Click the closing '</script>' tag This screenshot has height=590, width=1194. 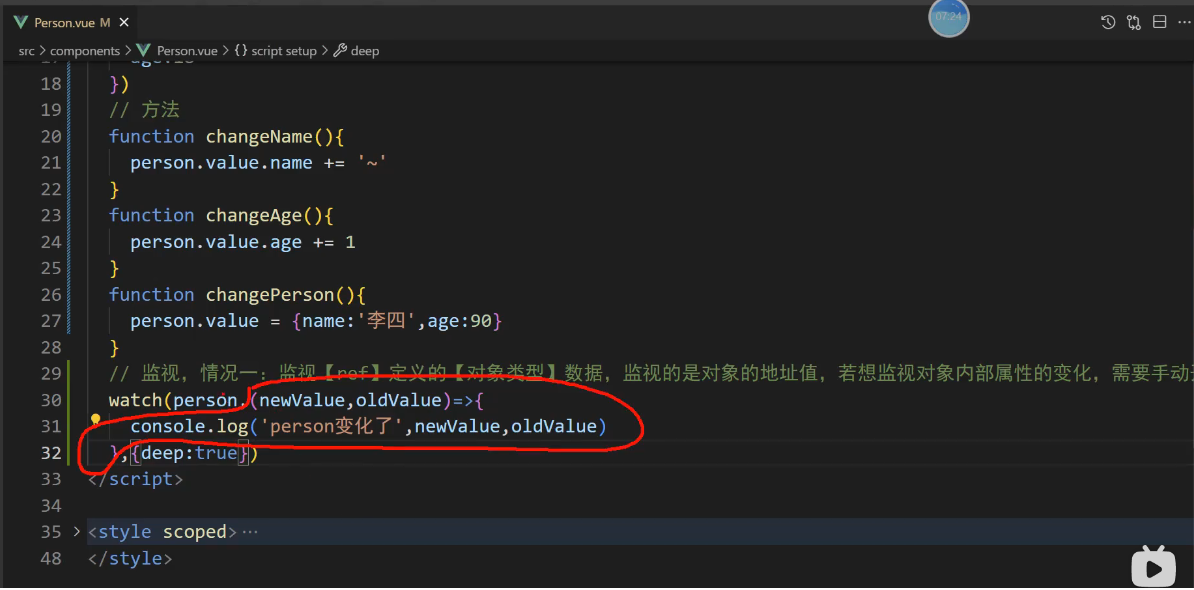pos(136,480)
